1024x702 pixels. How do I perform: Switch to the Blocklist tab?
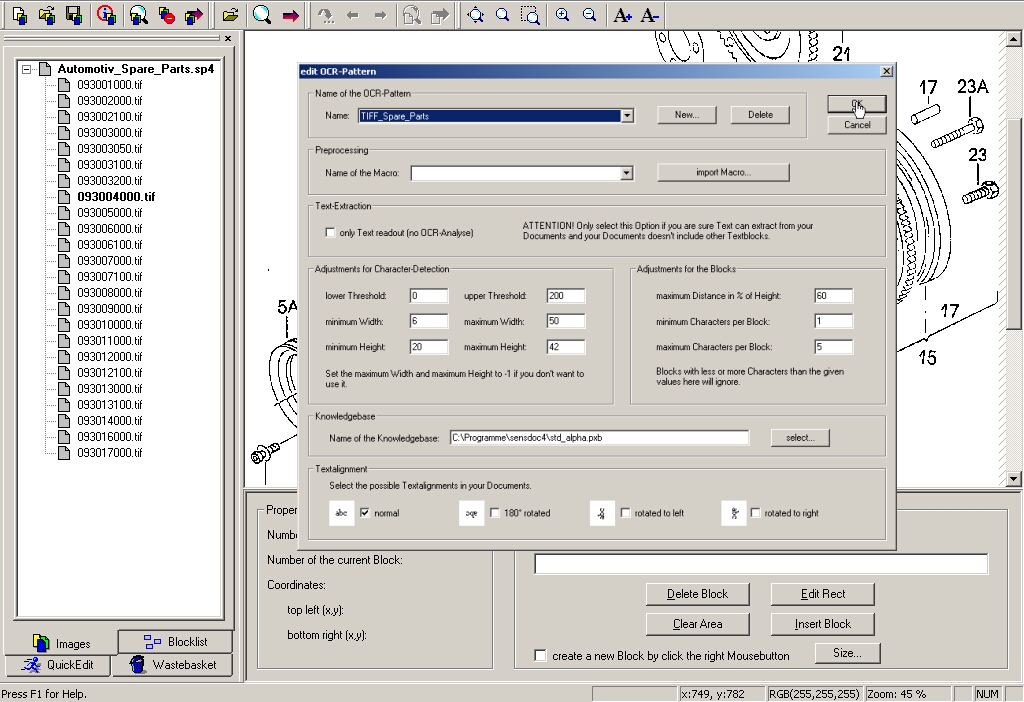pos(175,642)
